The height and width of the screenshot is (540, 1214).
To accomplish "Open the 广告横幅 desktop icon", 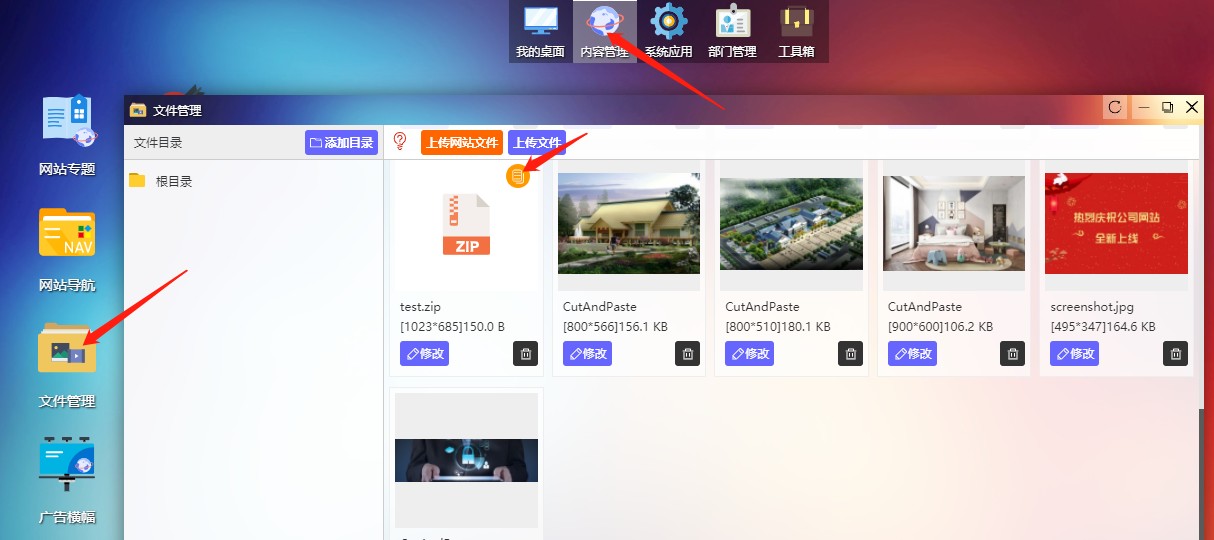I will [67, 482].
